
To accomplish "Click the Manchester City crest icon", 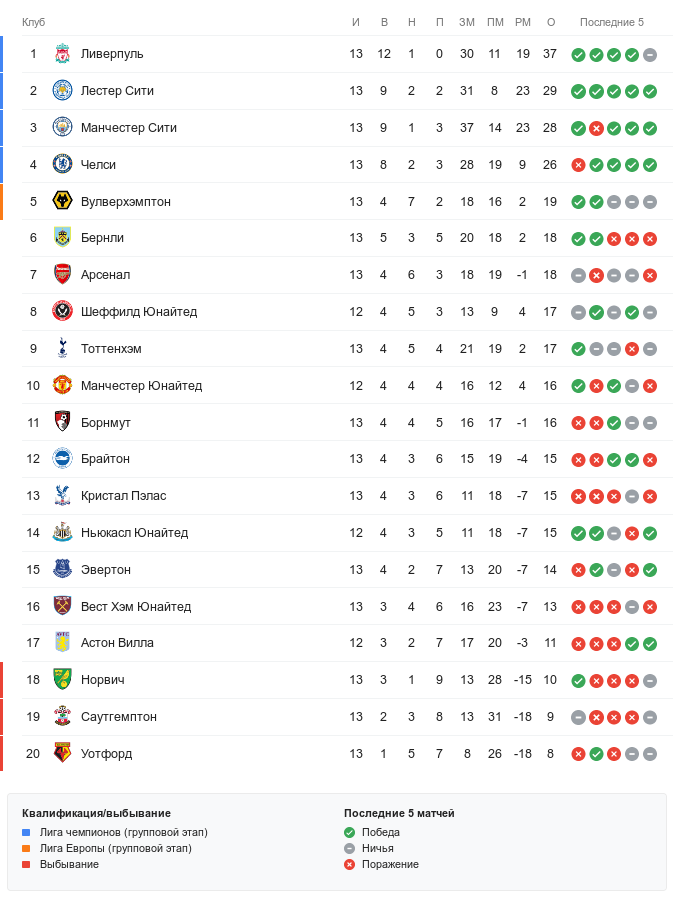I will (62, 128).
